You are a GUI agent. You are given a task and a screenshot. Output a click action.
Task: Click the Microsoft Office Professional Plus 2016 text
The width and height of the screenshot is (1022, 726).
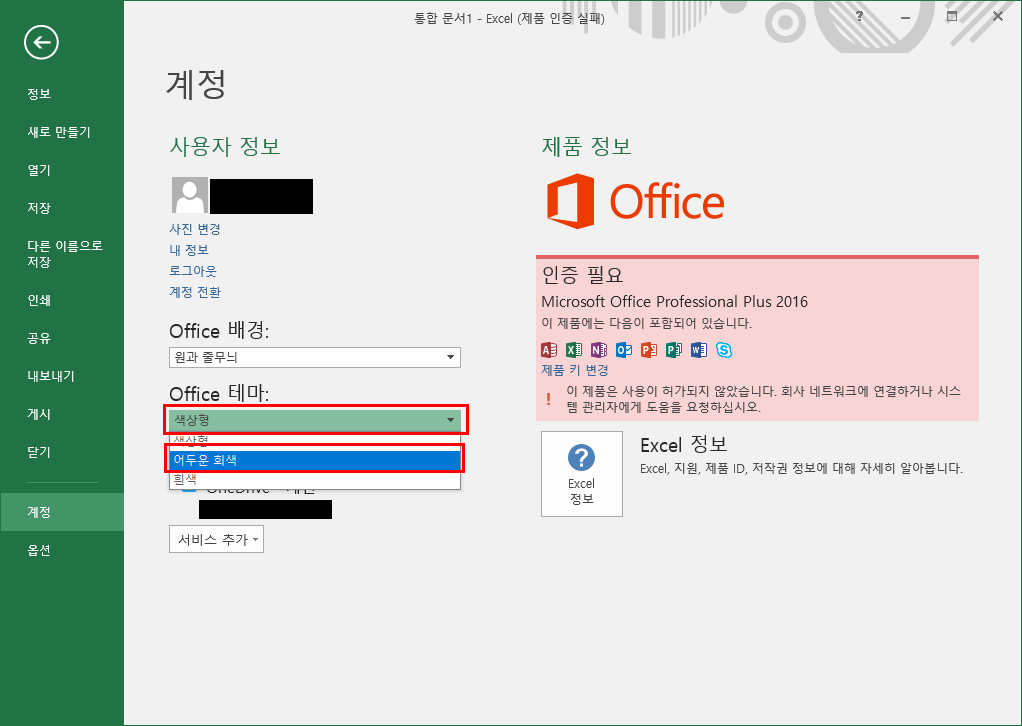point(675,302)
